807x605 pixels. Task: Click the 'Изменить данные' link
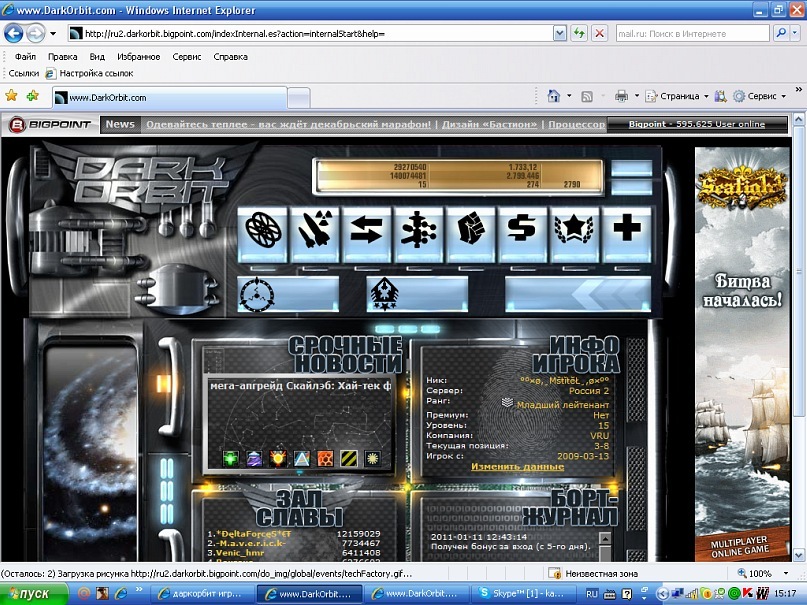coord(517,467)
